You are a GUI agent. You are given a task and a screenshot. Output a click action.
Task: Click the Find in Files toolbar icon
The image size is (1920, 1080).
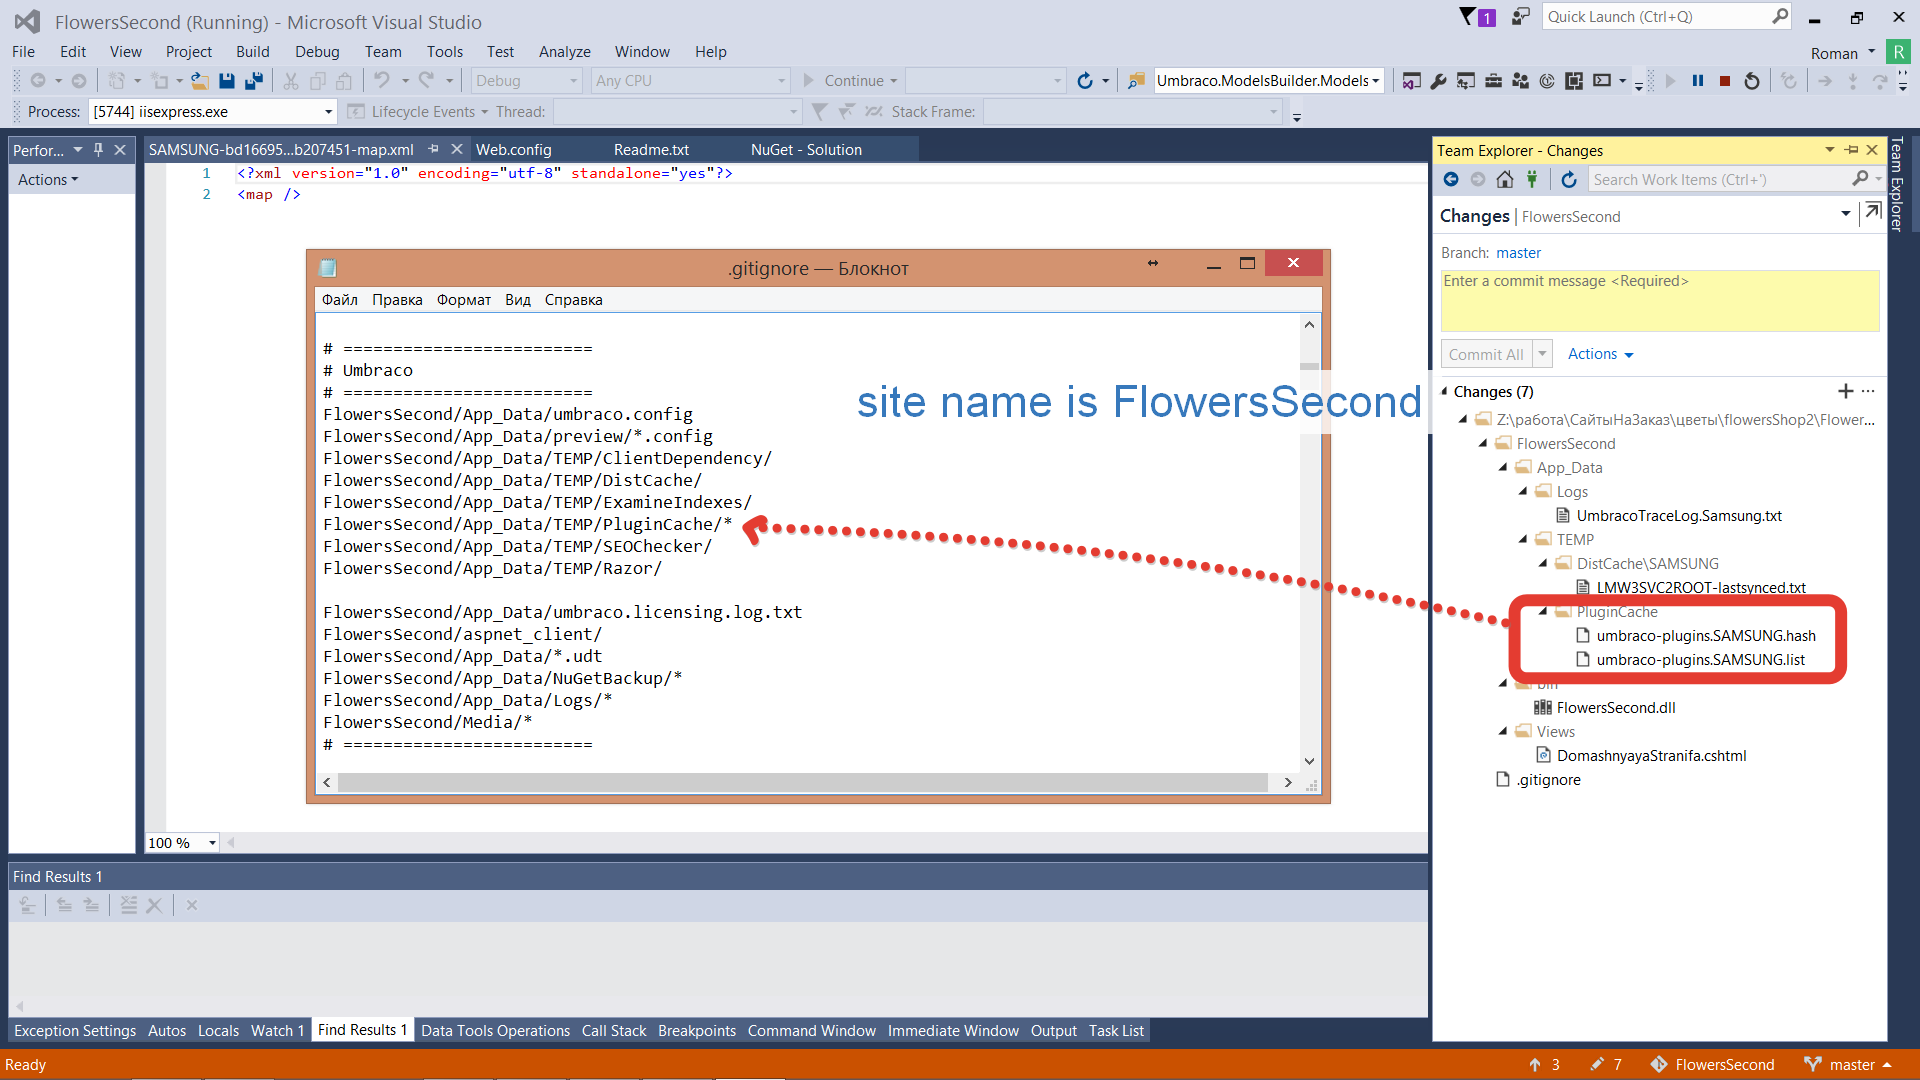coord(1136,81)
